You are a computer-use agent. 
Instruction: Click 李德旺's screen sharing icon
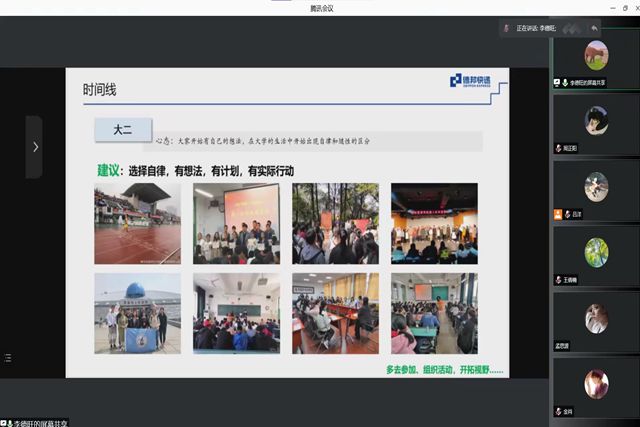557,82
